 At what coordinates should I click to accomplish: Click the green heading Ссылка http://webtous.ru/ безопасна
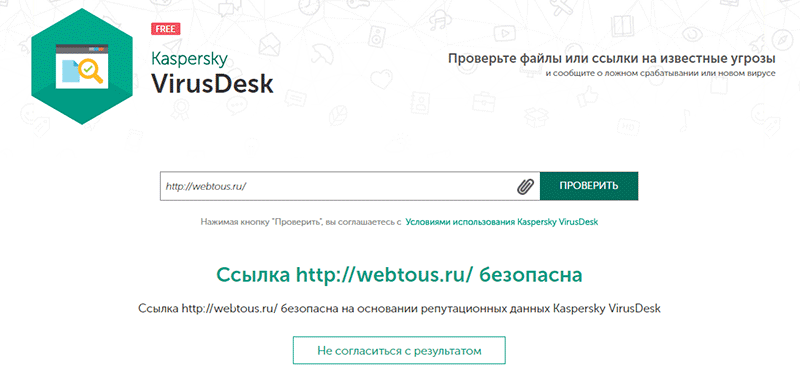pyautogui.click(x=399, y=275)
